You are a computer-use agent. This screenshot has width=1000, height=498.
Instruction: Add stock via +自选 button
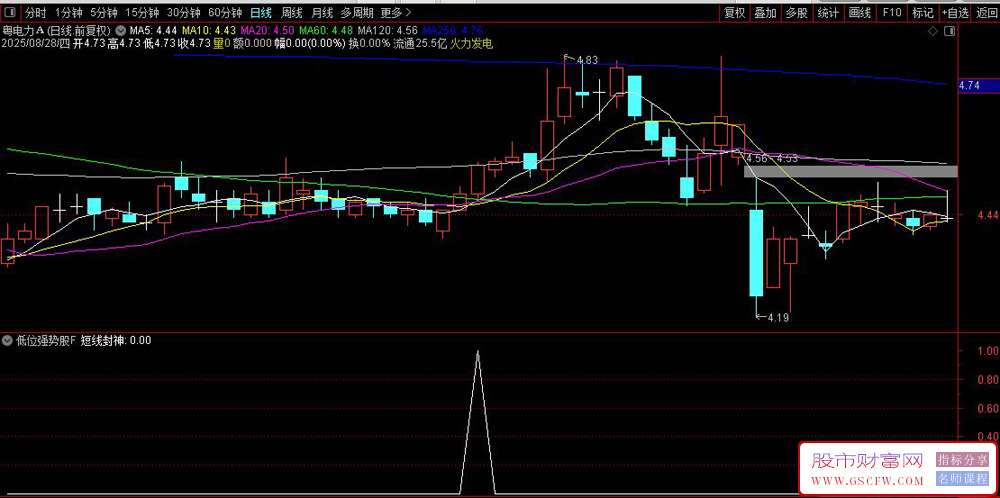point(955,12)
